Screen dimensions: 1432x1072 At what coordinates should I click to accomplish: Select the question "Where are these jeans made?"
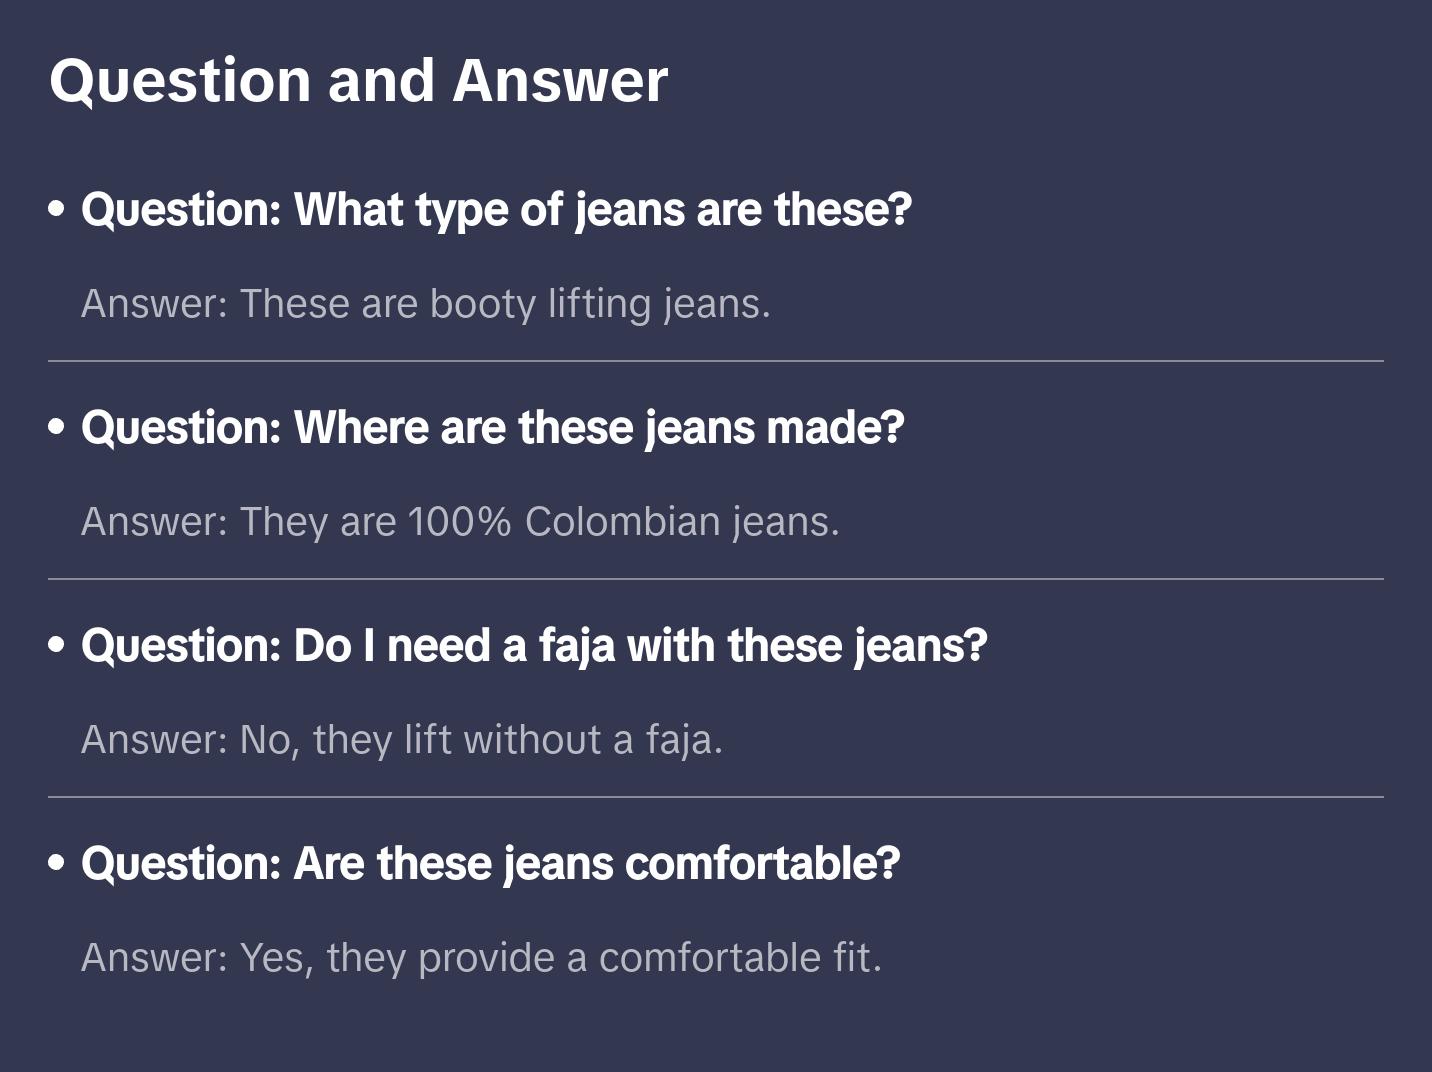point(492,428)
